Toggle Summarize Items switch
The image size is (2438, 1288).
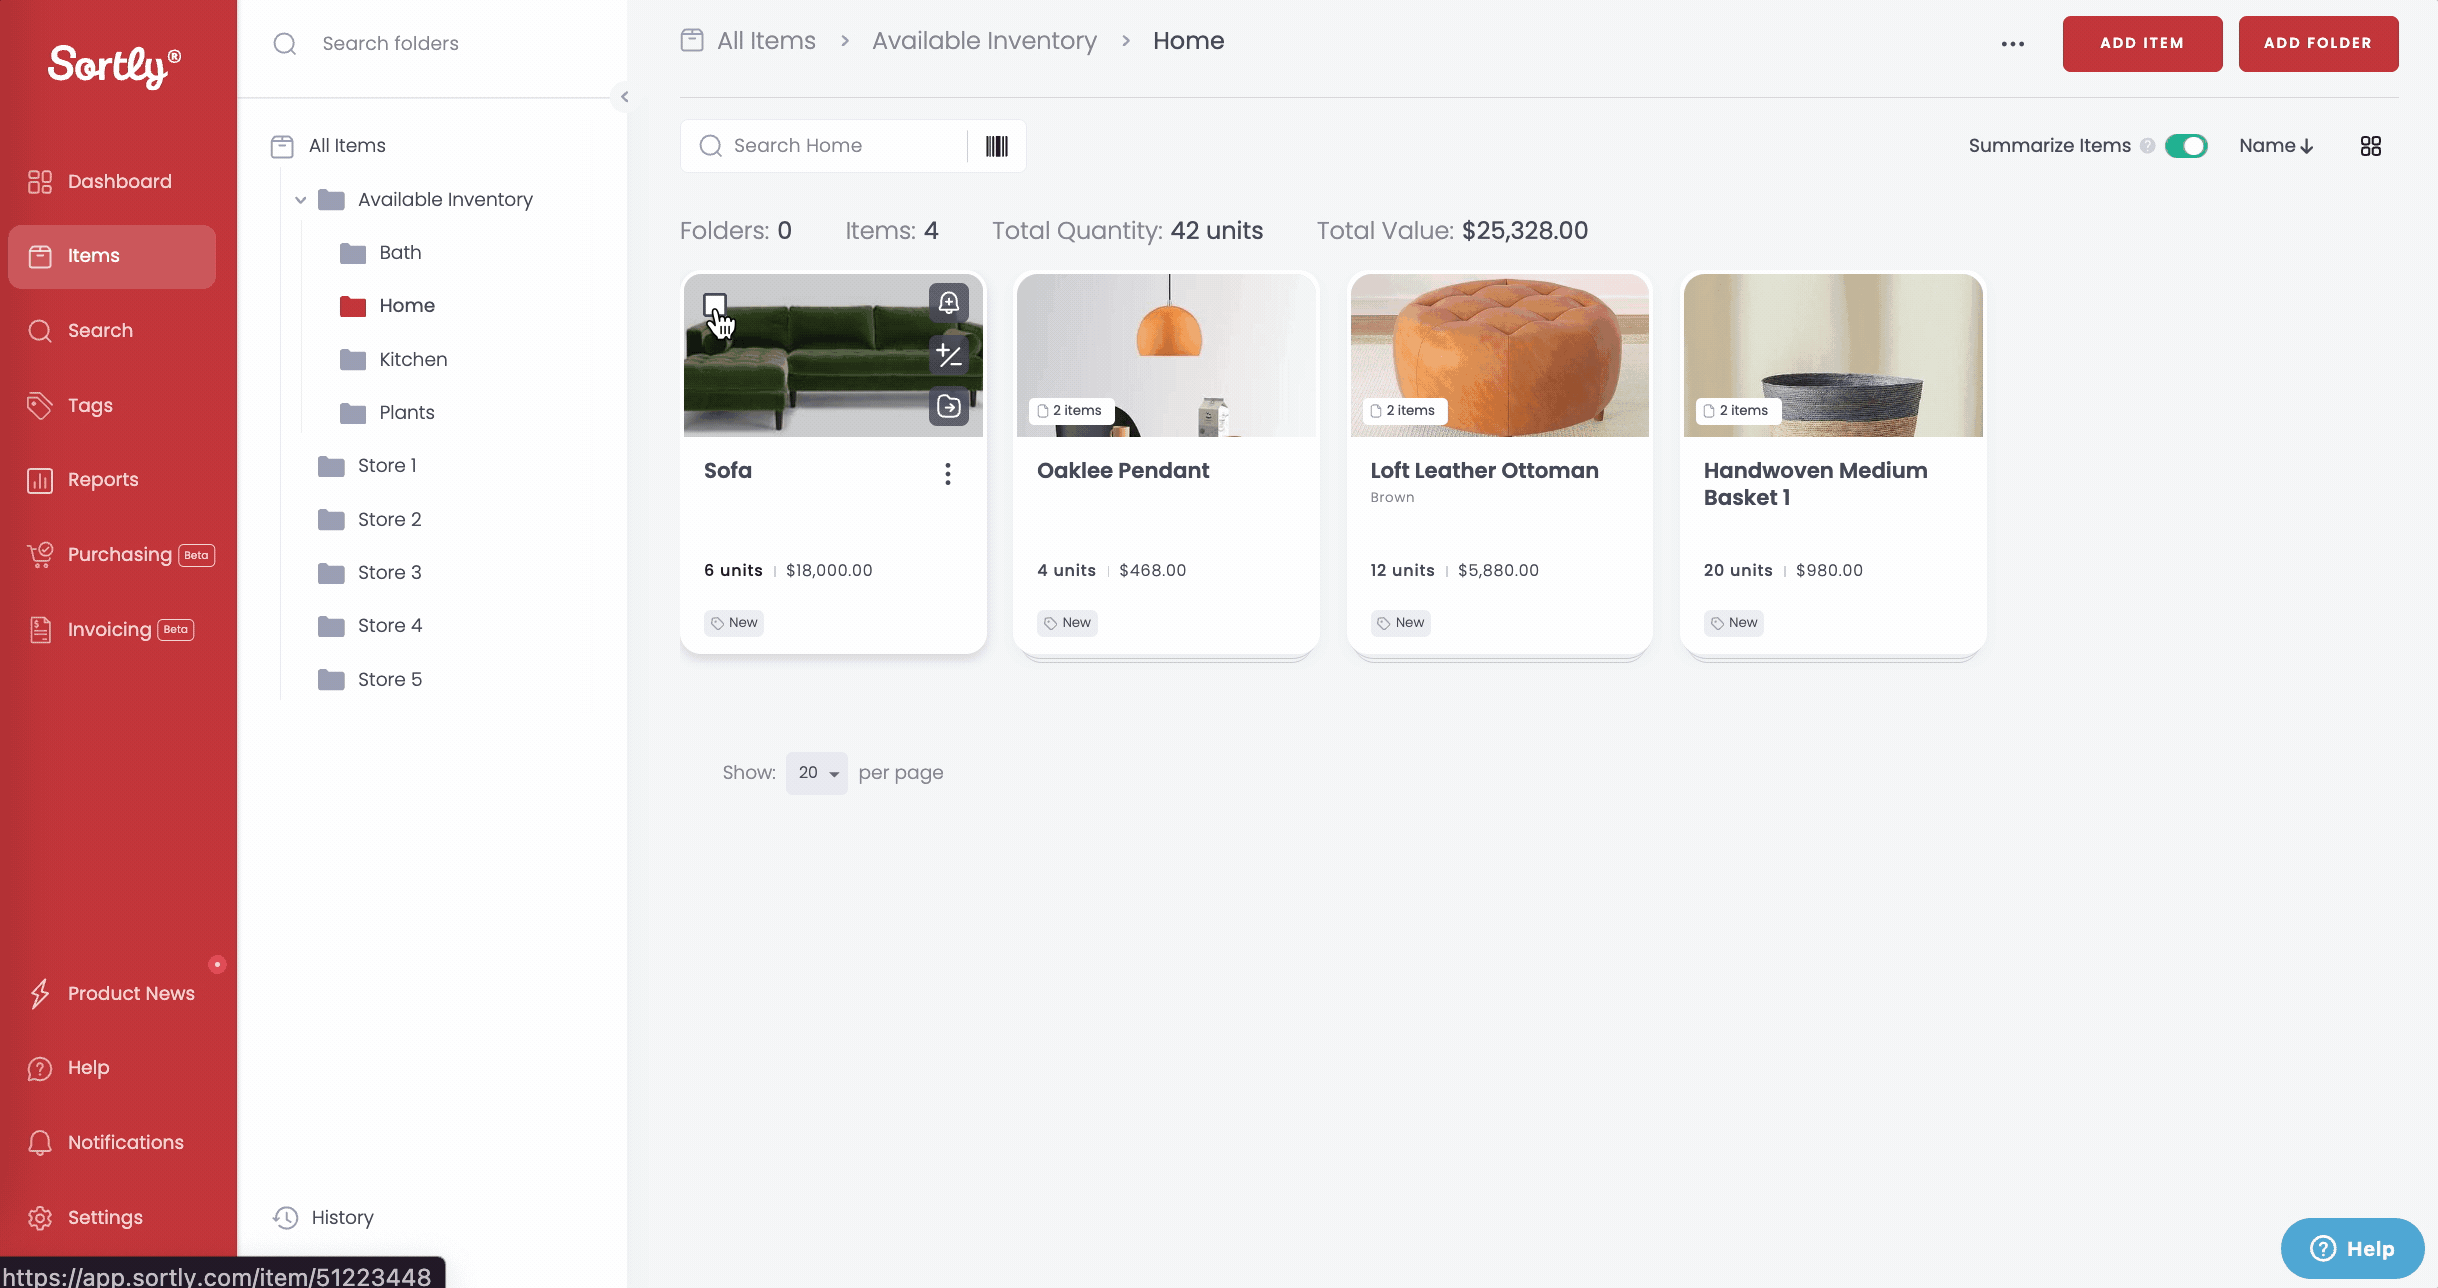[x=2186, y=146]
